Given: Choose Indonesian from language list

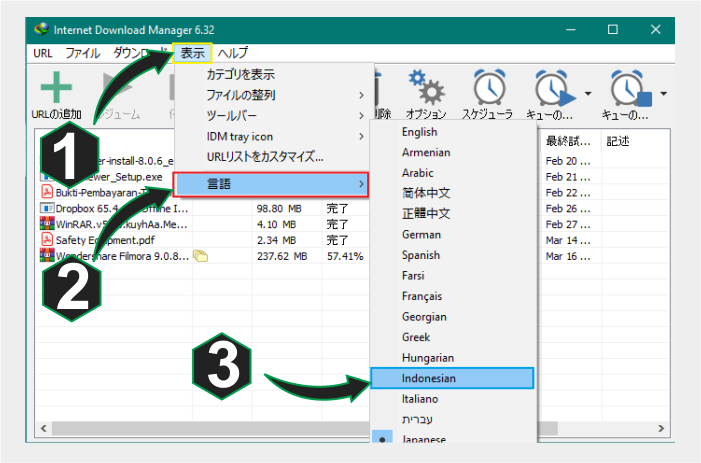Looking at the screenshot, I should pos(452,378).
